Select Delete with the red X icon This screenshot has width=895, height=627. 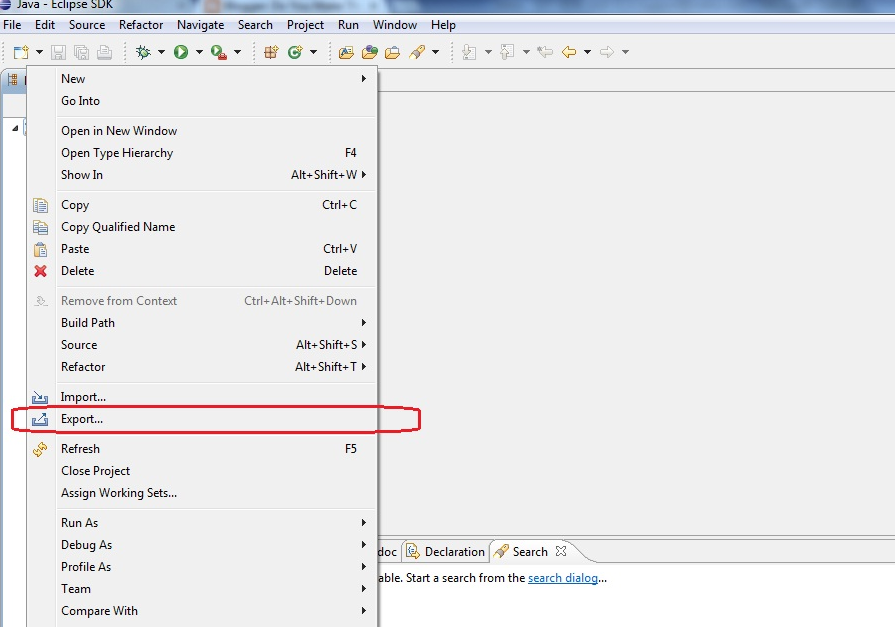click(201, 271)
